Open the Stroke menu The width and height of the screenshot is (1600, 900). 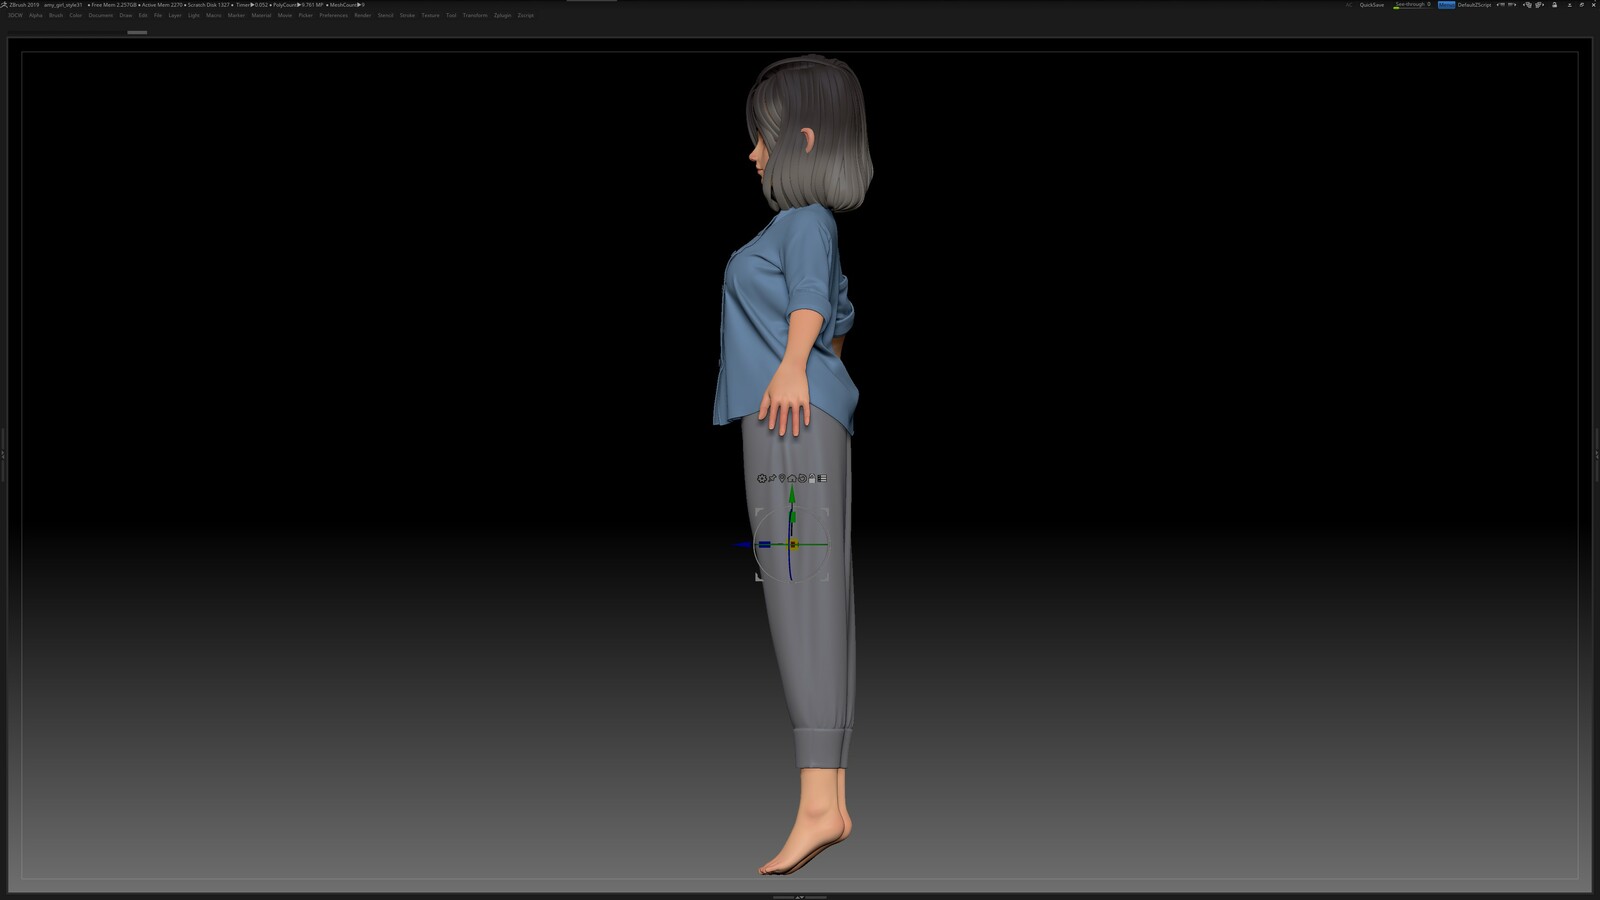pos(407,15)
